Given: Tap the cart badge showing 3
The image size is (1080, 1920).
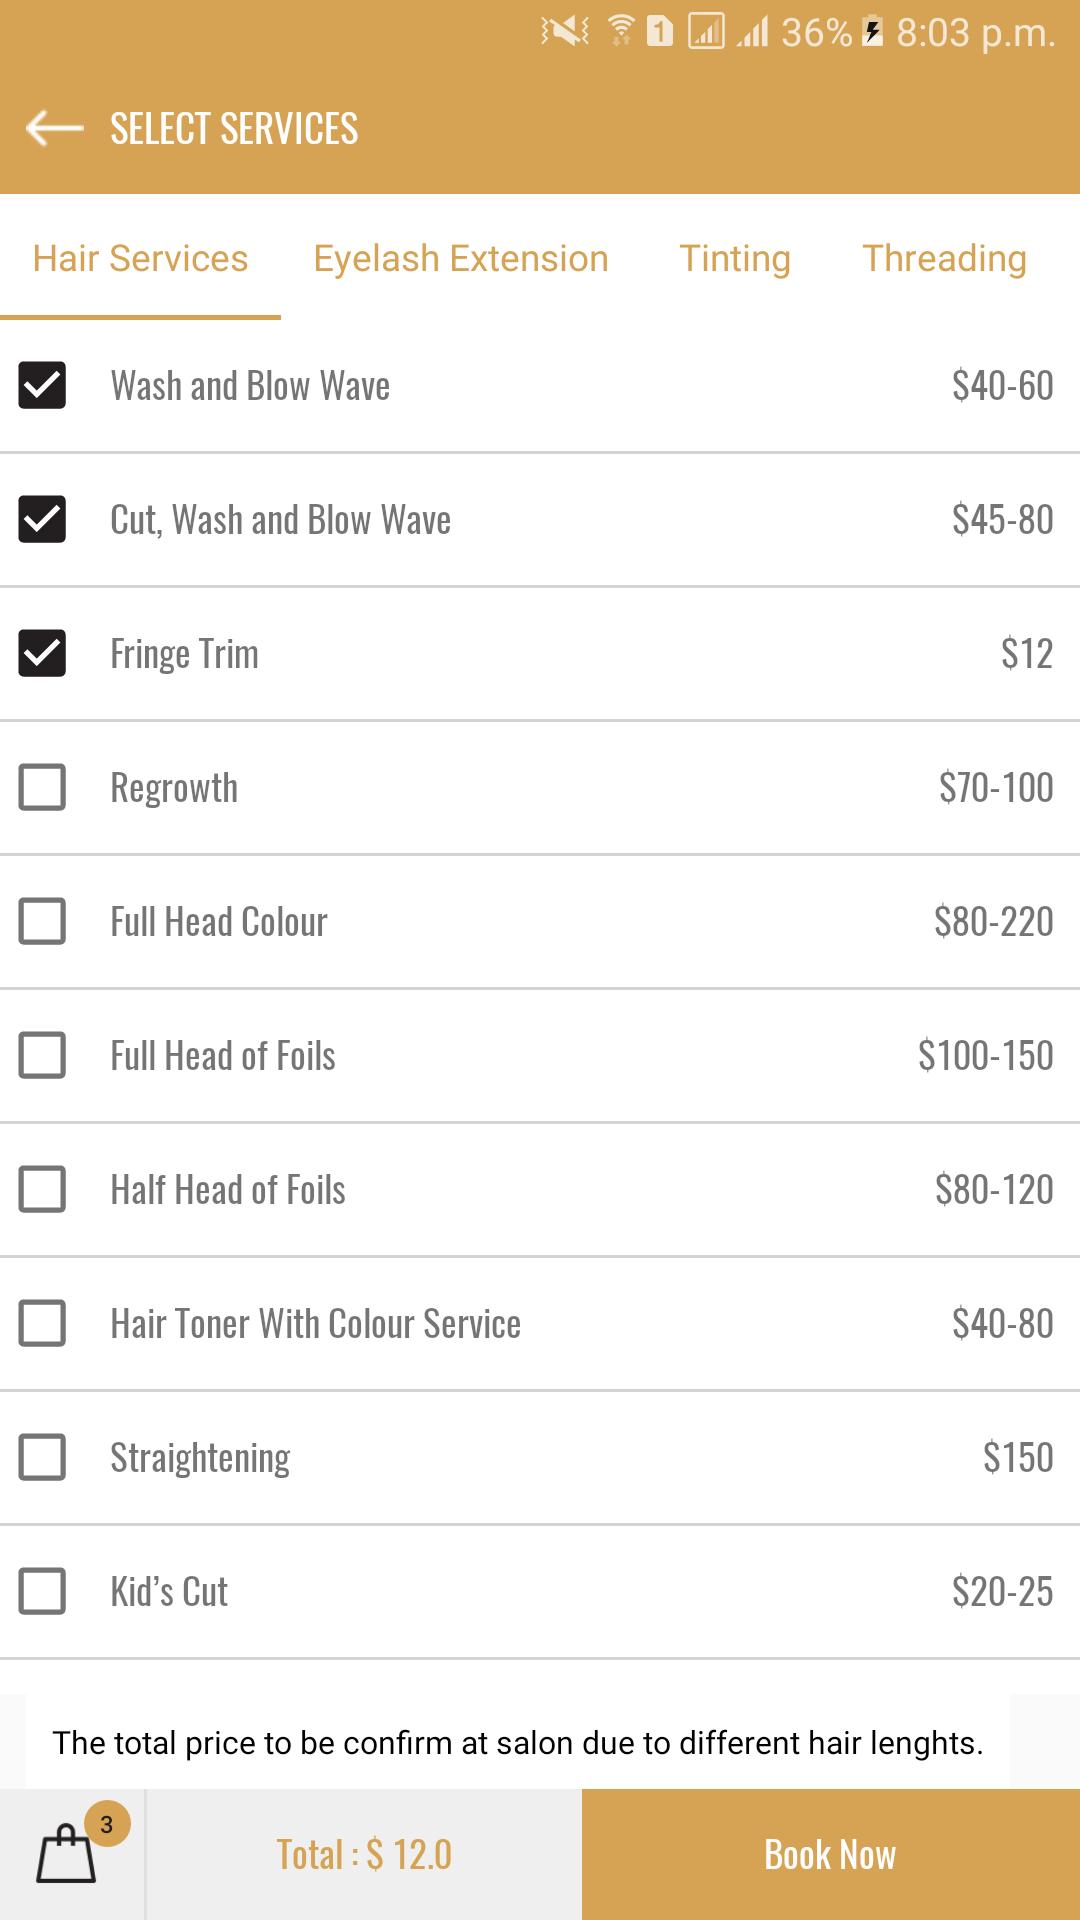Looking at the screenshot, I should (x=106, y=1825).
